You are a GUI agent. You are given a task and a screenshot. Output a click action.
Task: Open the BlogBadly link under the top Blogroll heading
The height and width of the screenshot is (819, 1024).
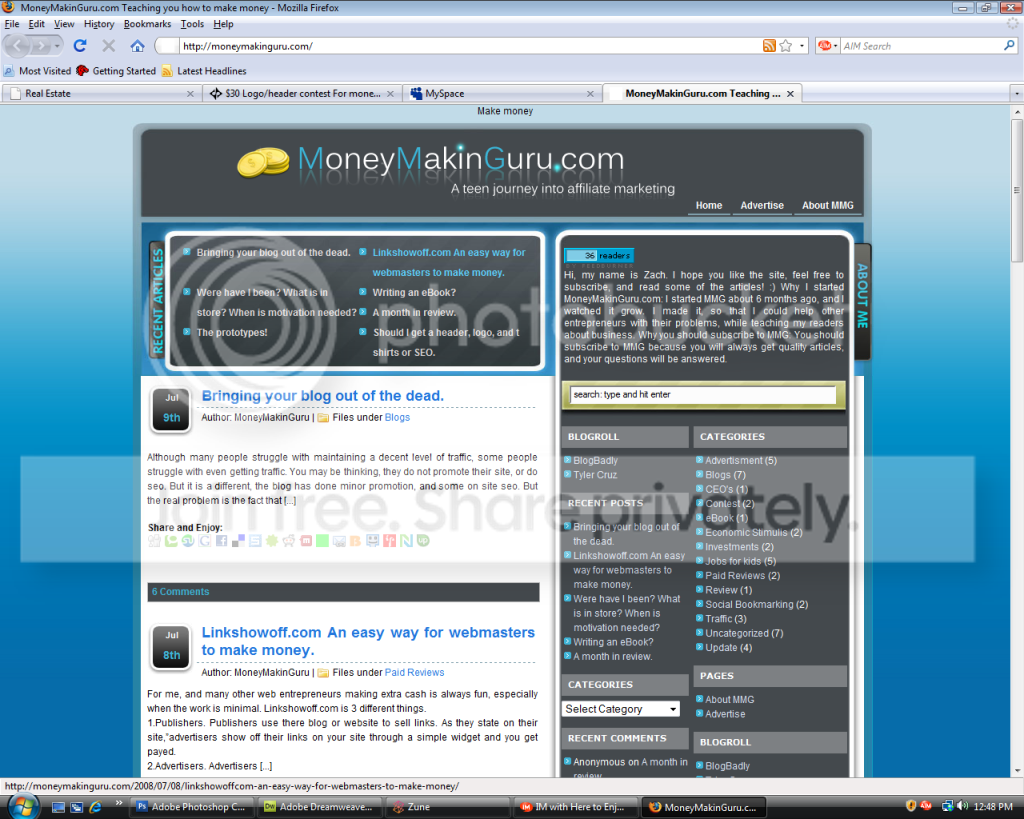click(595, 460)
